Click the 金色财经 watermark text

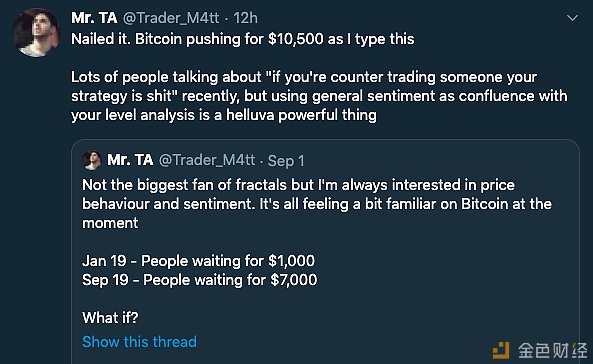click(x=553, y=350)
